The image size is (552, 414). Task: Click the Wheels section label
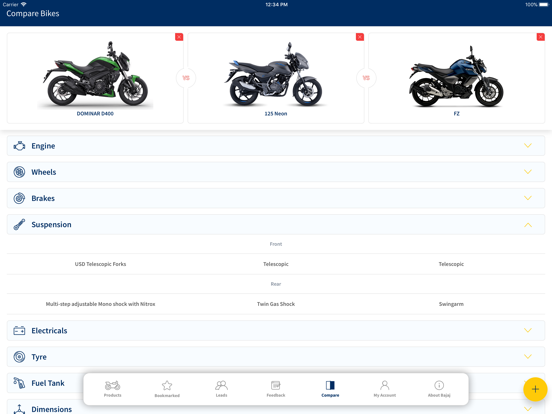pos(44,172)
